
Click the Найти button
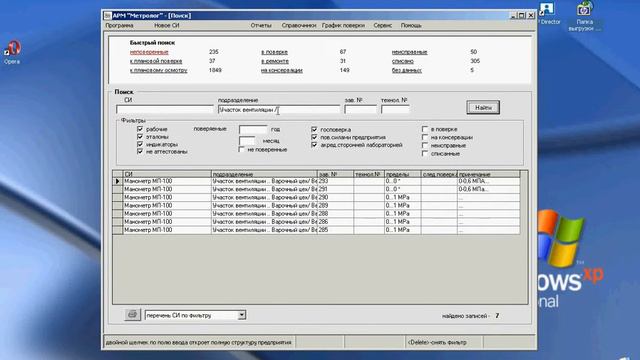[x=483, y=107]
